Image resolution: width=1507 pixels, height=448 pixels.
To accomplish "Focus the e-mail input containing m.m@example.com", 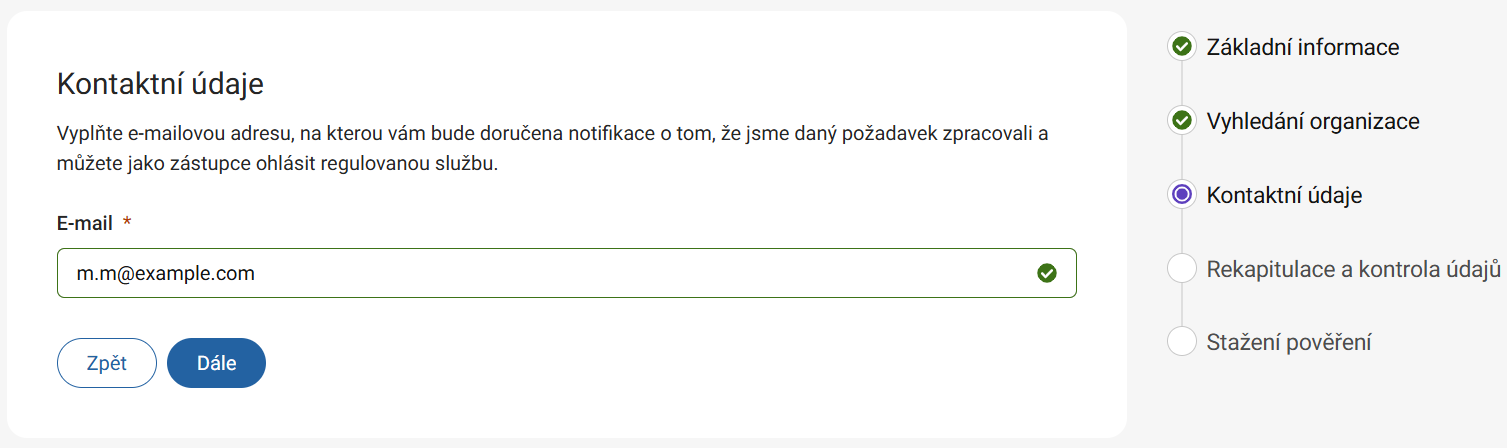I will [540, 273].
